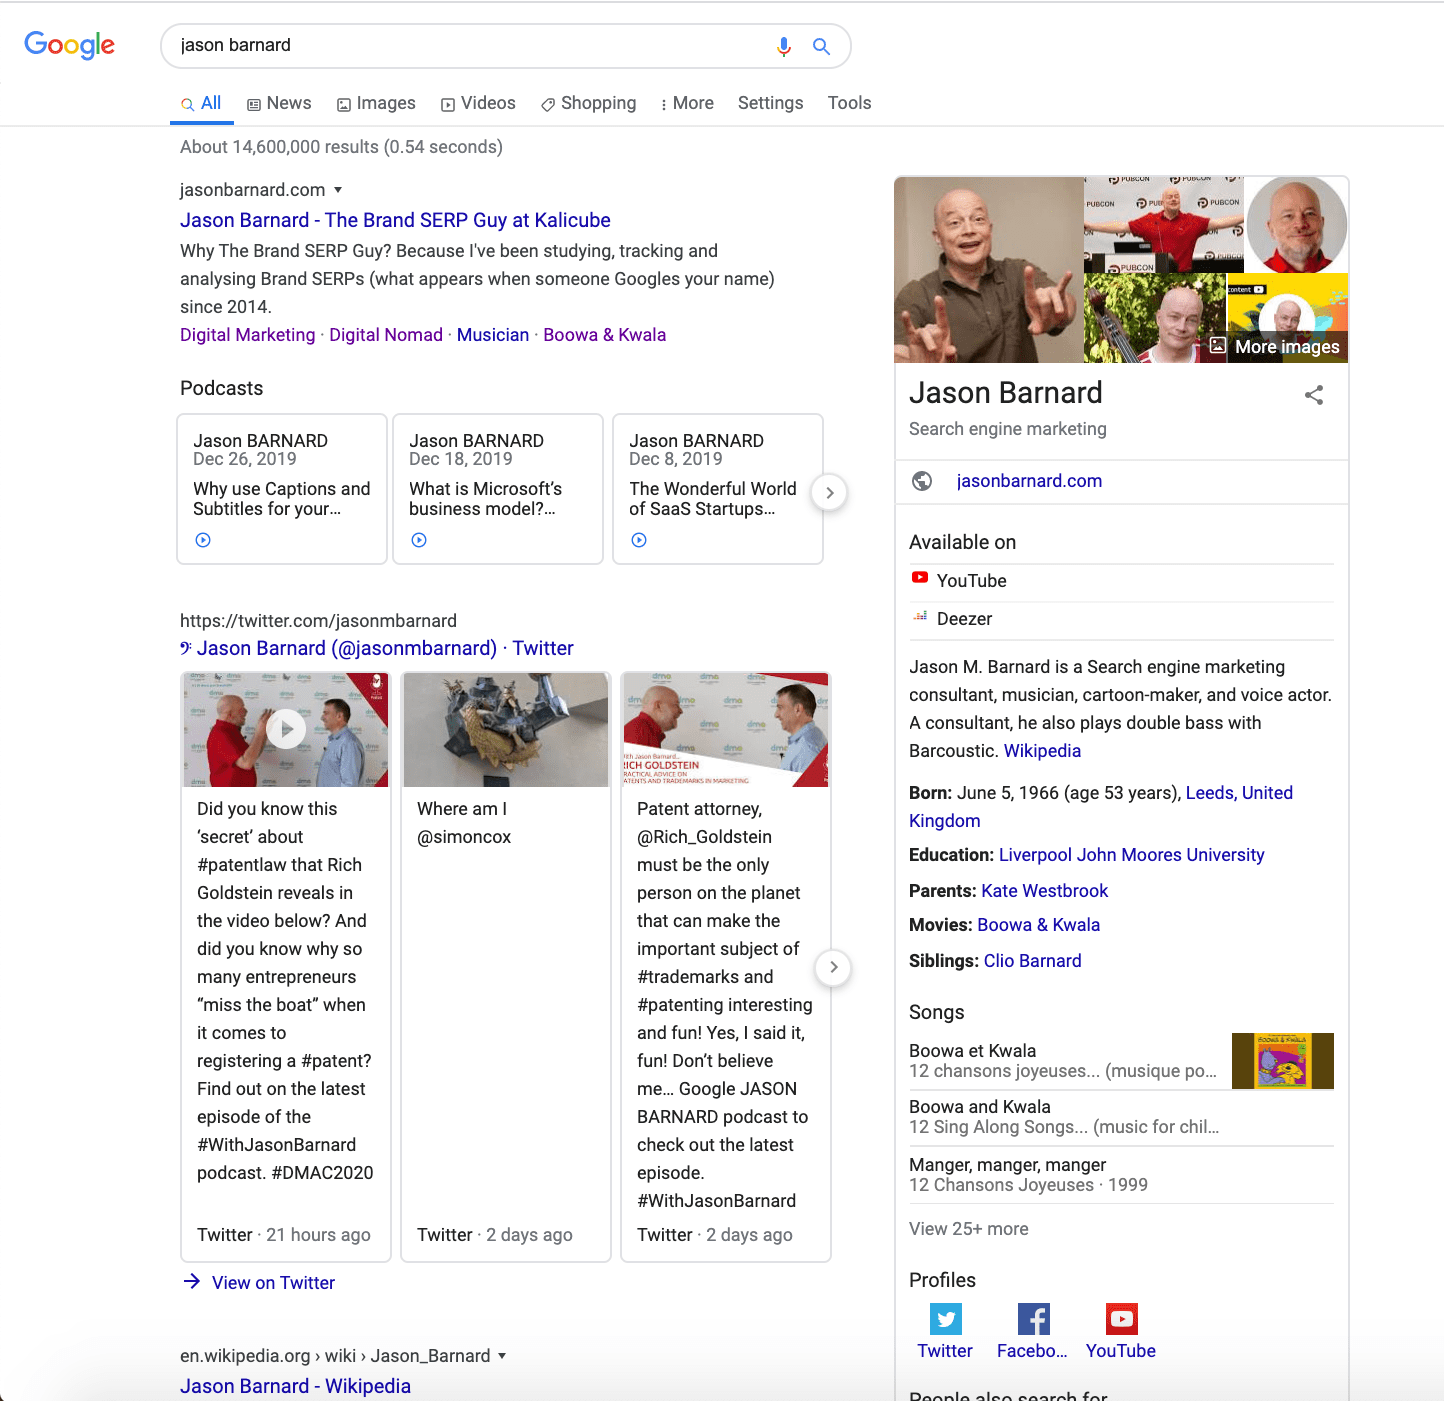Open the Jason Barnard - Wikipedia result

tap(295, 1386)
